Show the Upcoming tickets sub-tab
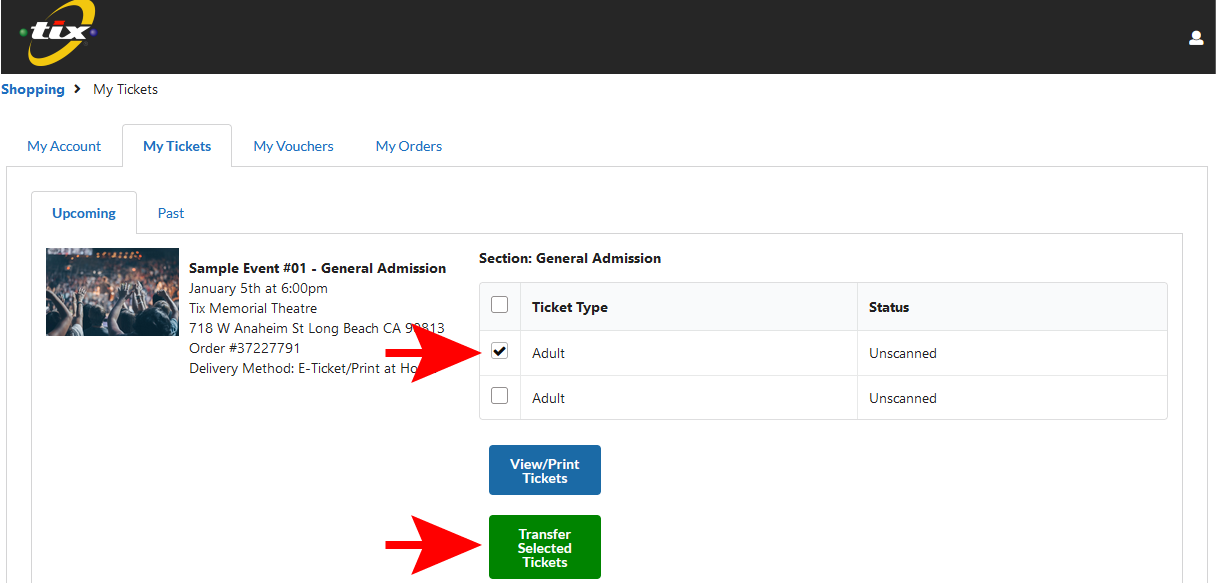Viewport: 1216px width, 584px height. pyautogui.click(x=84, y=213)
